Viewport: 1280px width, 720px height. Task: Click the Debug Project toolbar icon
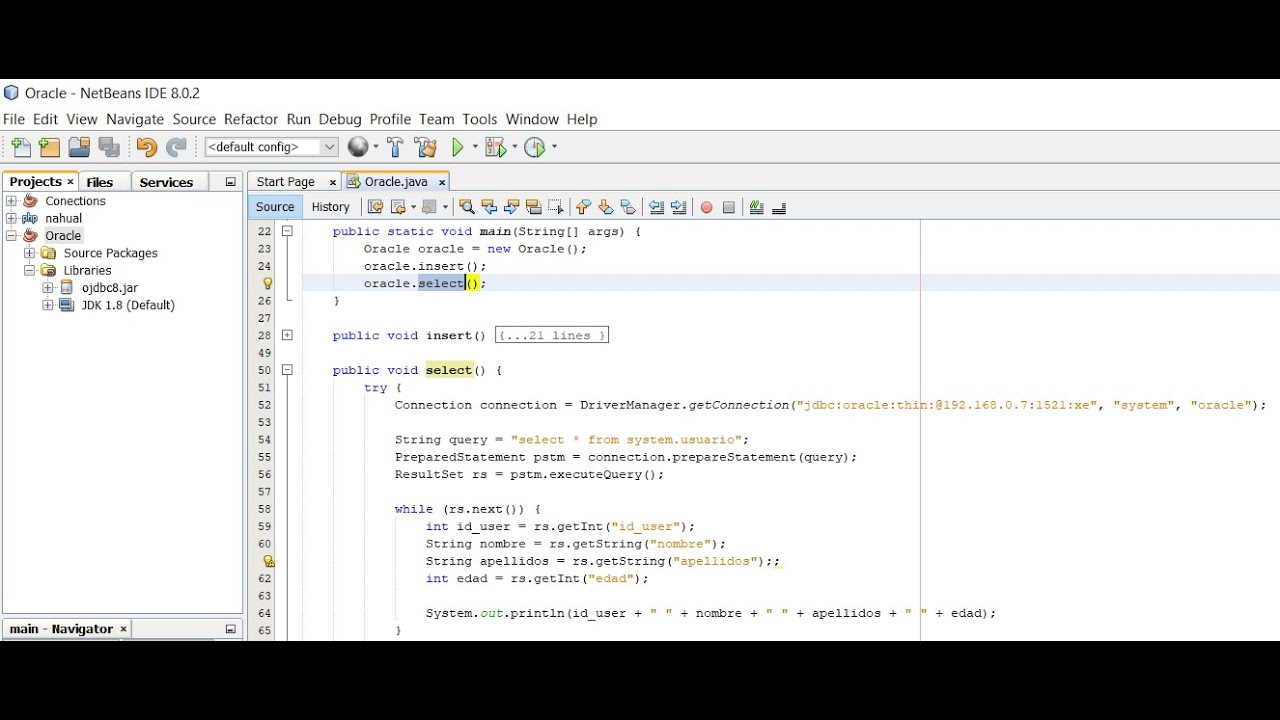[495, 147]
